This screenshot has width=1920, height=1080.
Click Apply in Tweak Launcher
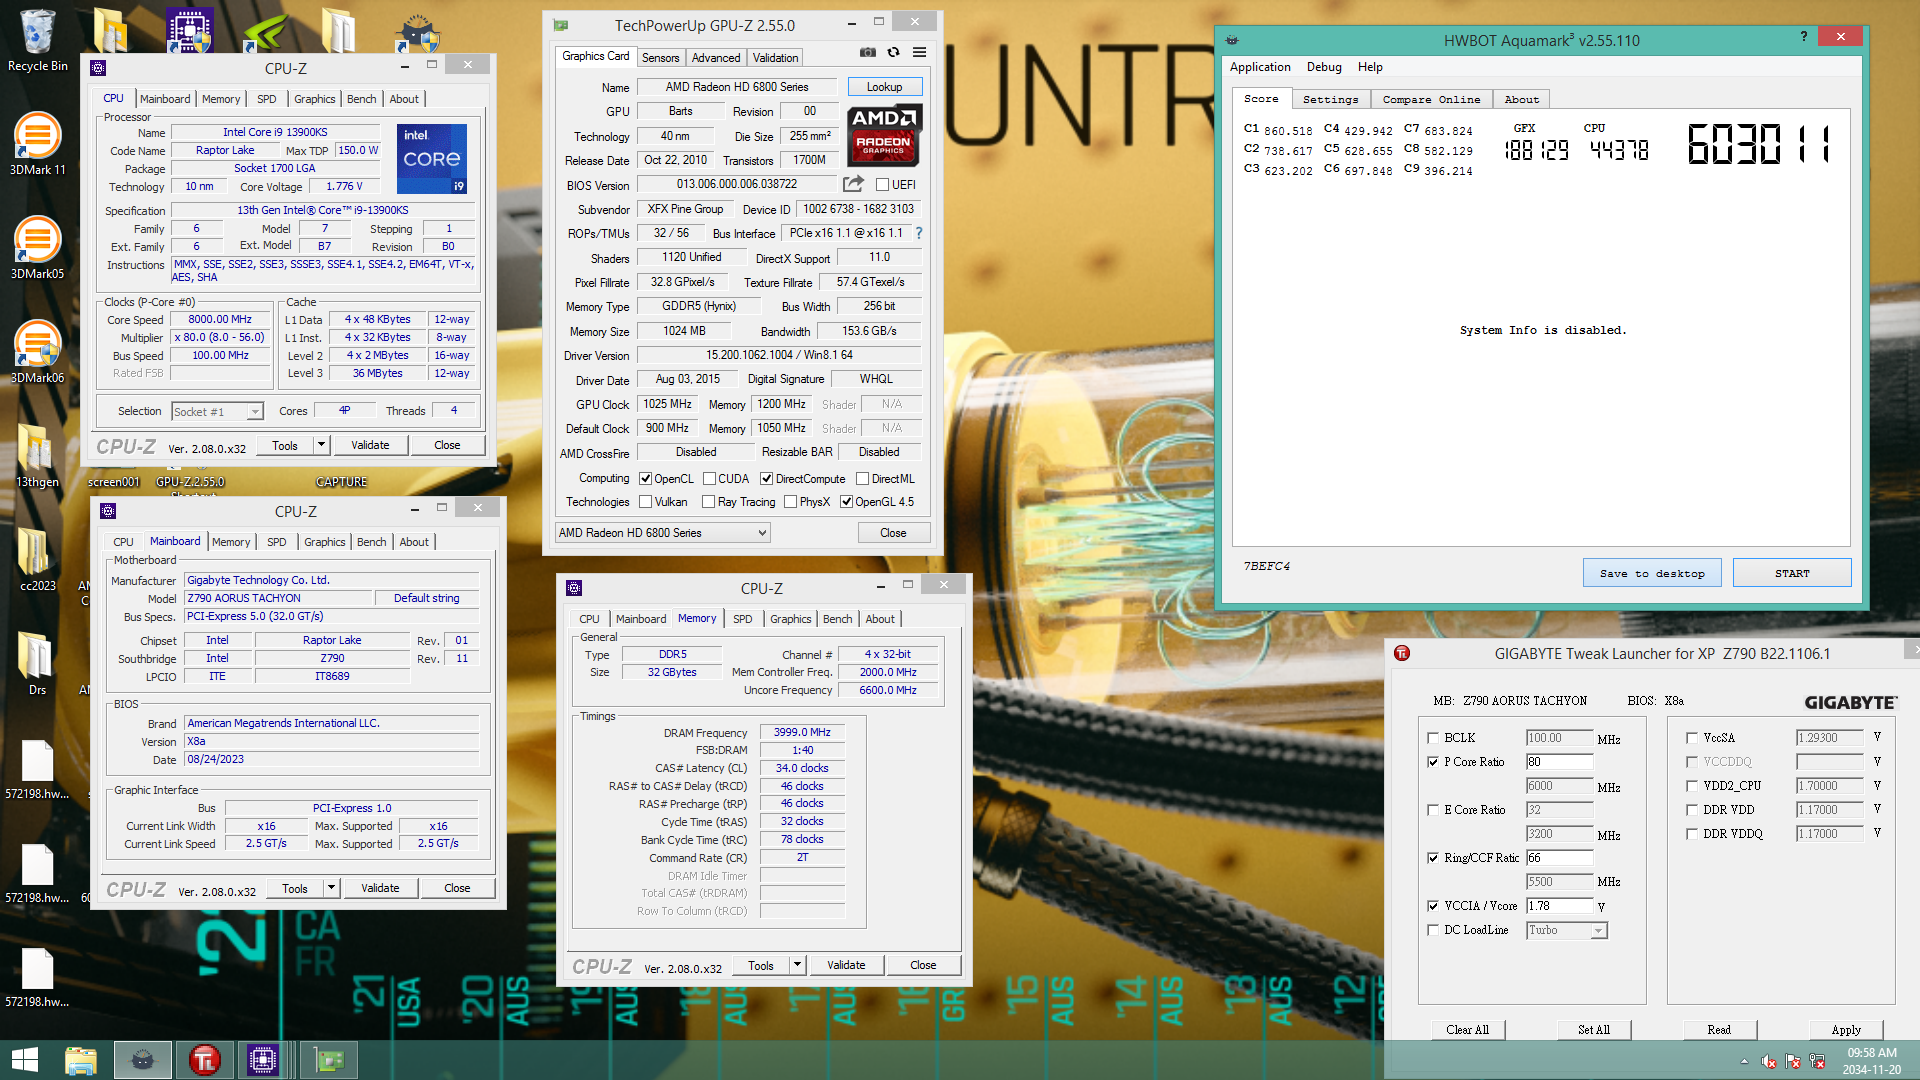tap(1846, 1030)
